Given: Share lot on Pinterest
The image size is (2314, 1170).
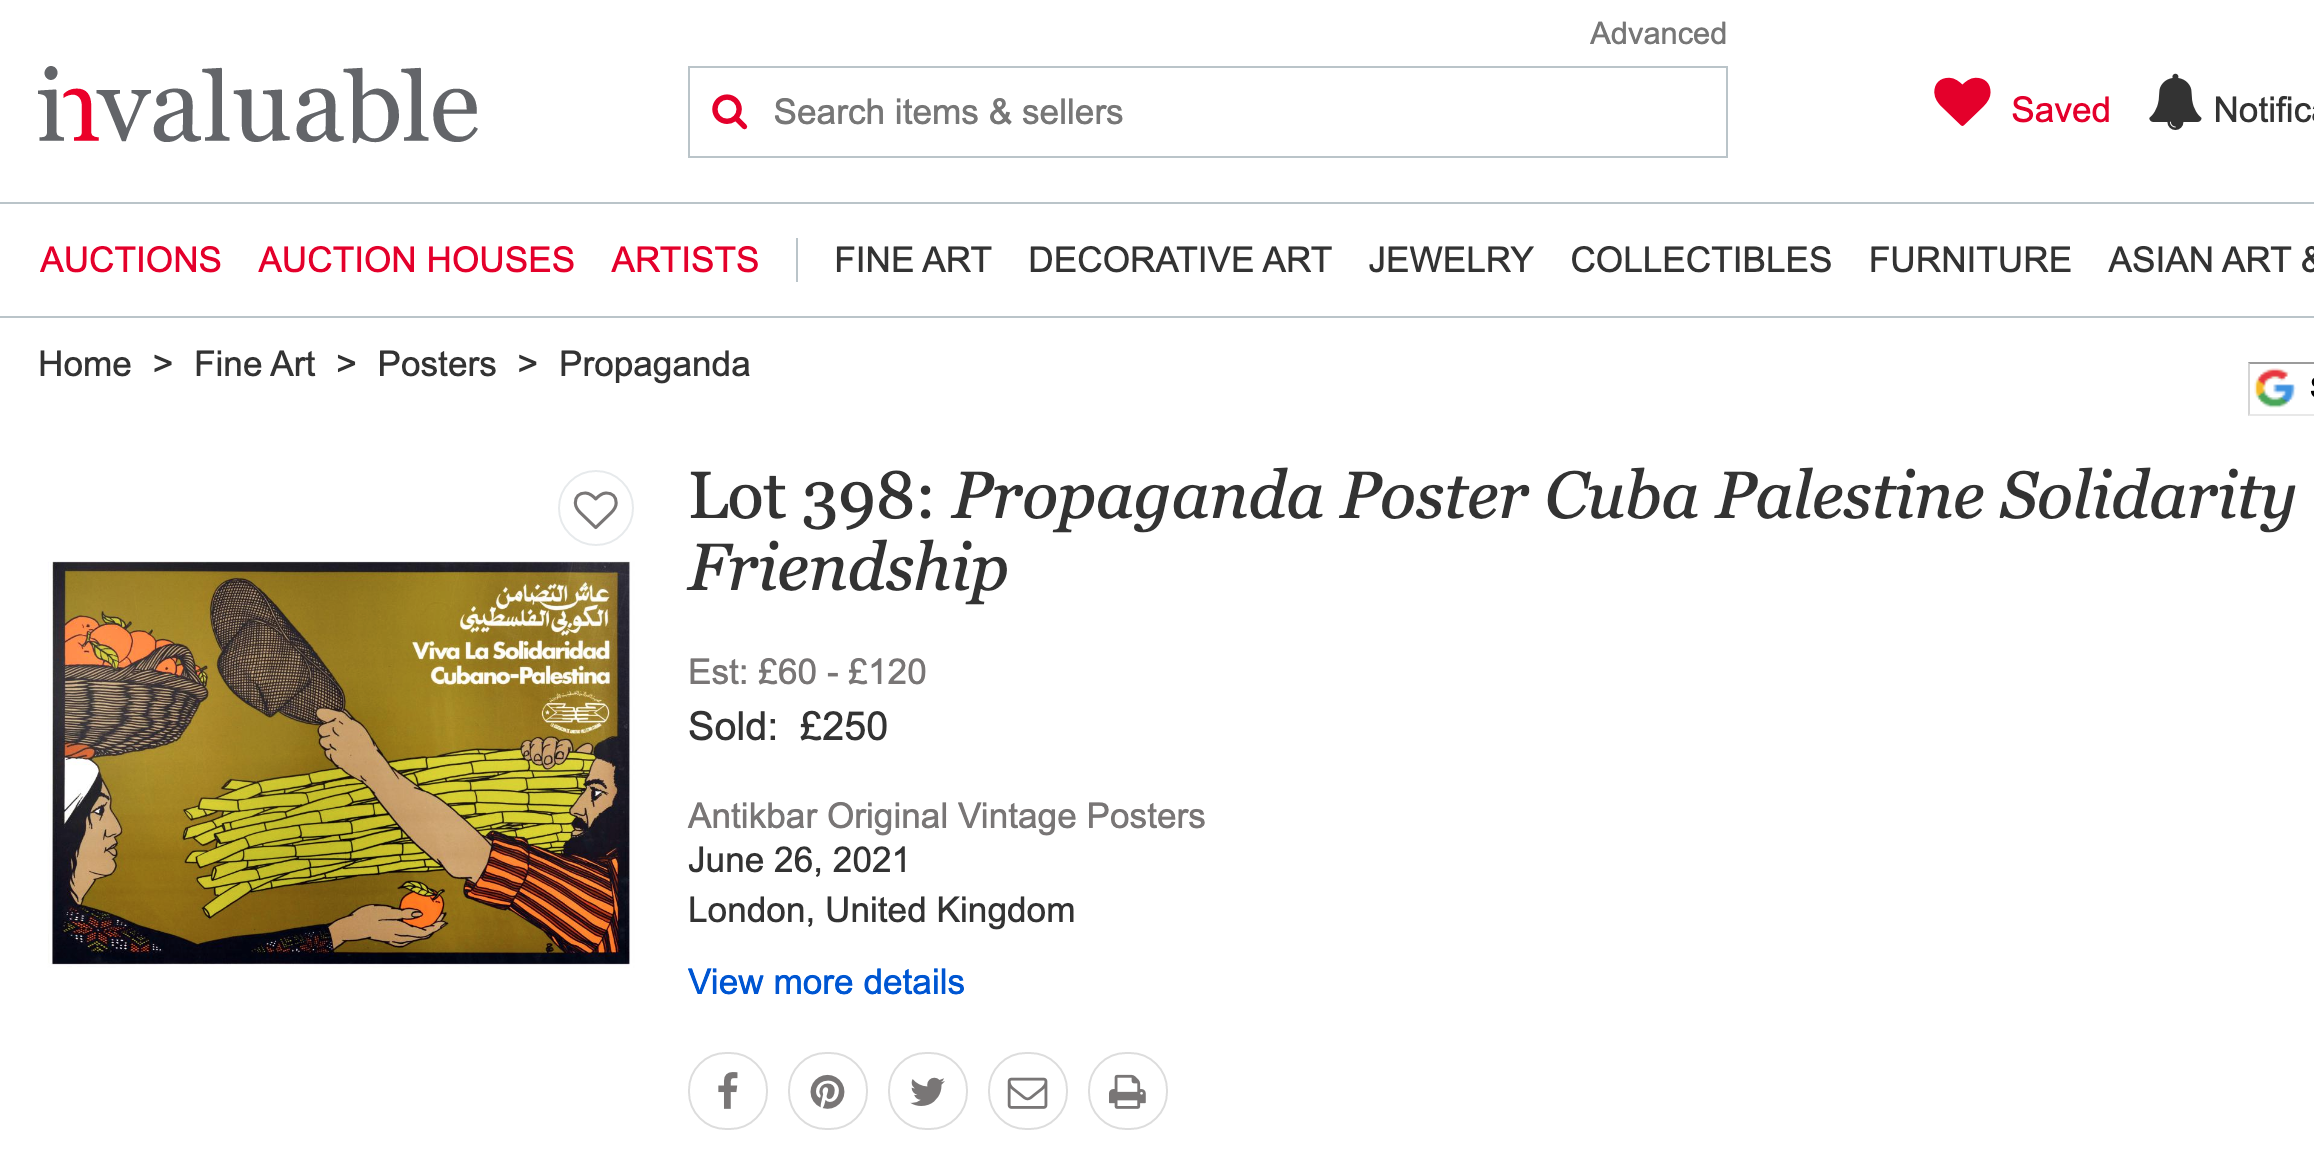Looking at the screenshot, I should point(828,1091).
